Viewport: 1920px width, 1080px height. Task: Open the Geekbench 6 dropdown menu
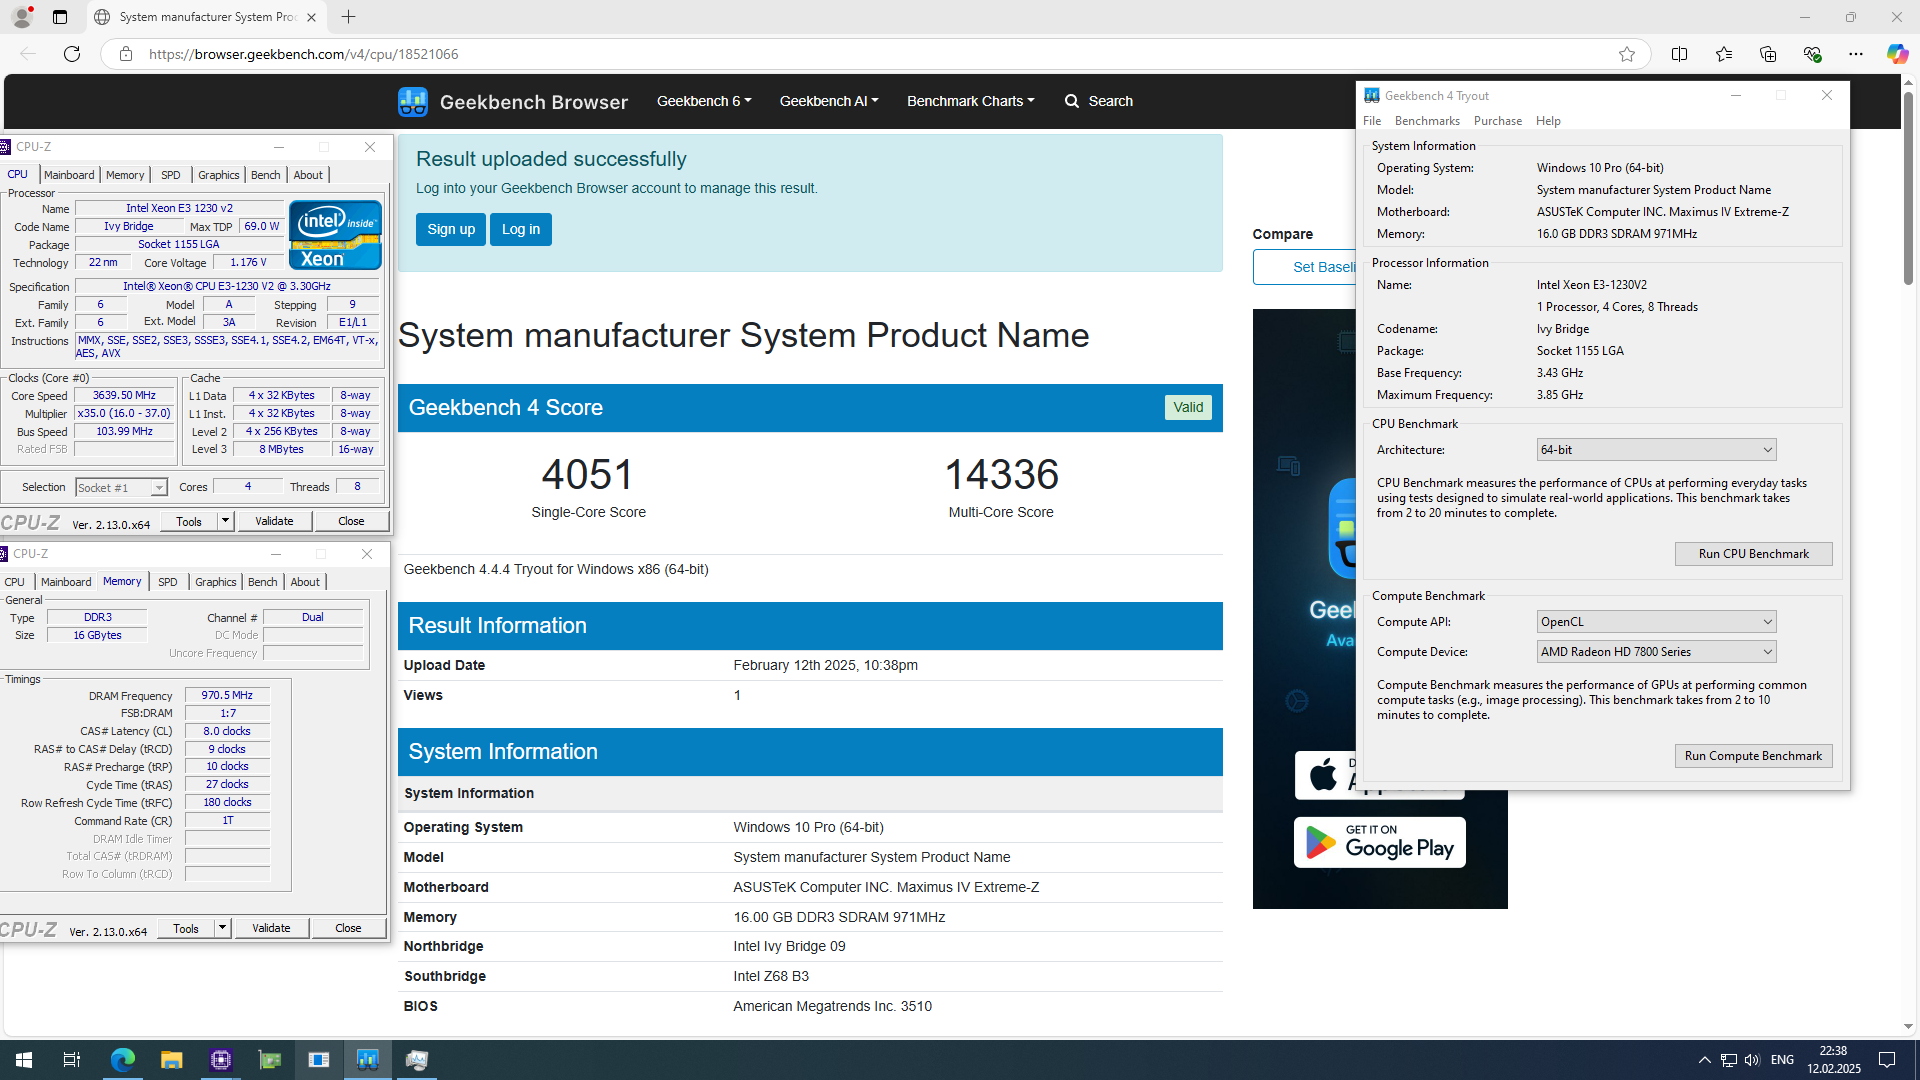click(703, 101)
